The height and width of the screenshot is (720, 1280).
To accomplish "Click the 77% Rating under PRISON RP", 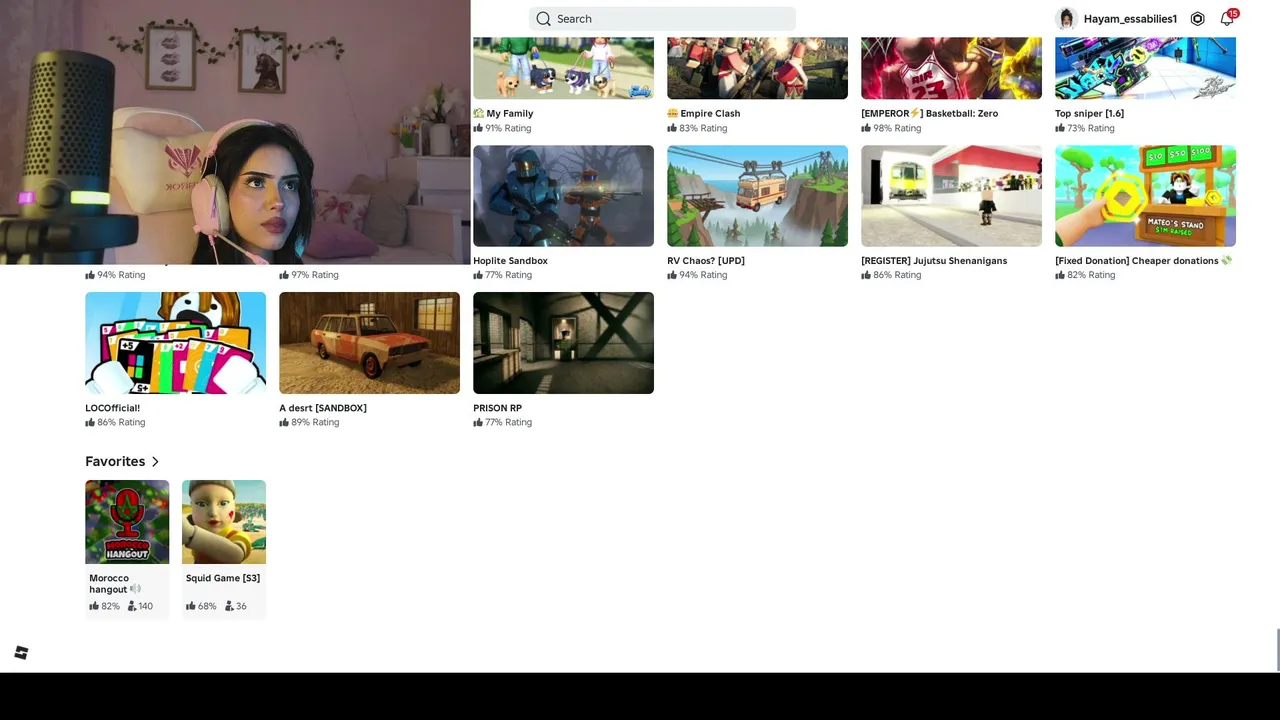I will [502, 422].
